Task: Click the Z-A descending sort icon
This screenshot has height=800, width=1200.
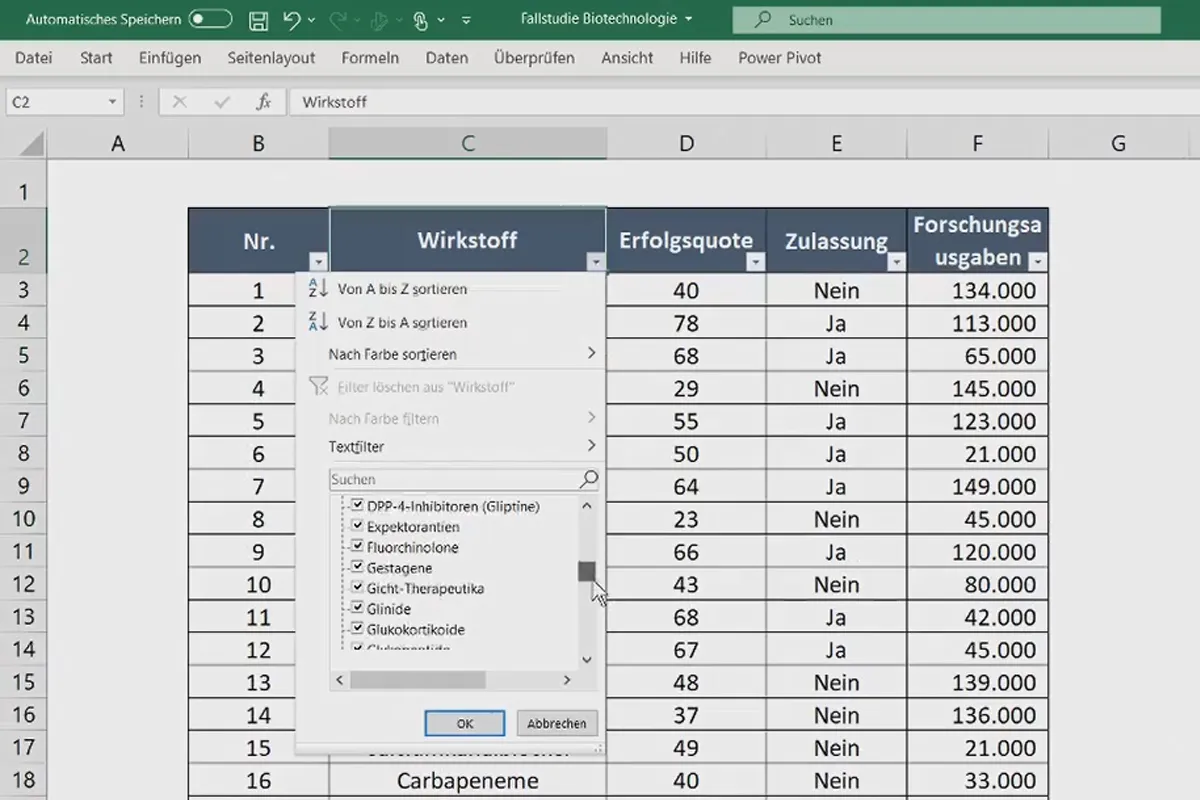Action: [318, 322]
